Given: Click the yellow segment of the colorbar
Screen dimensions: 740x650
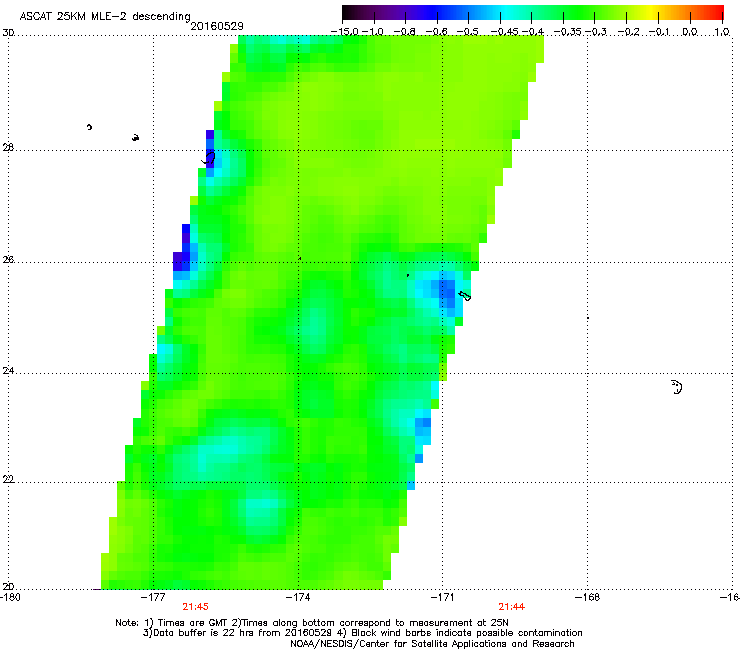Looking at the screenshot, I should (651, 12).
